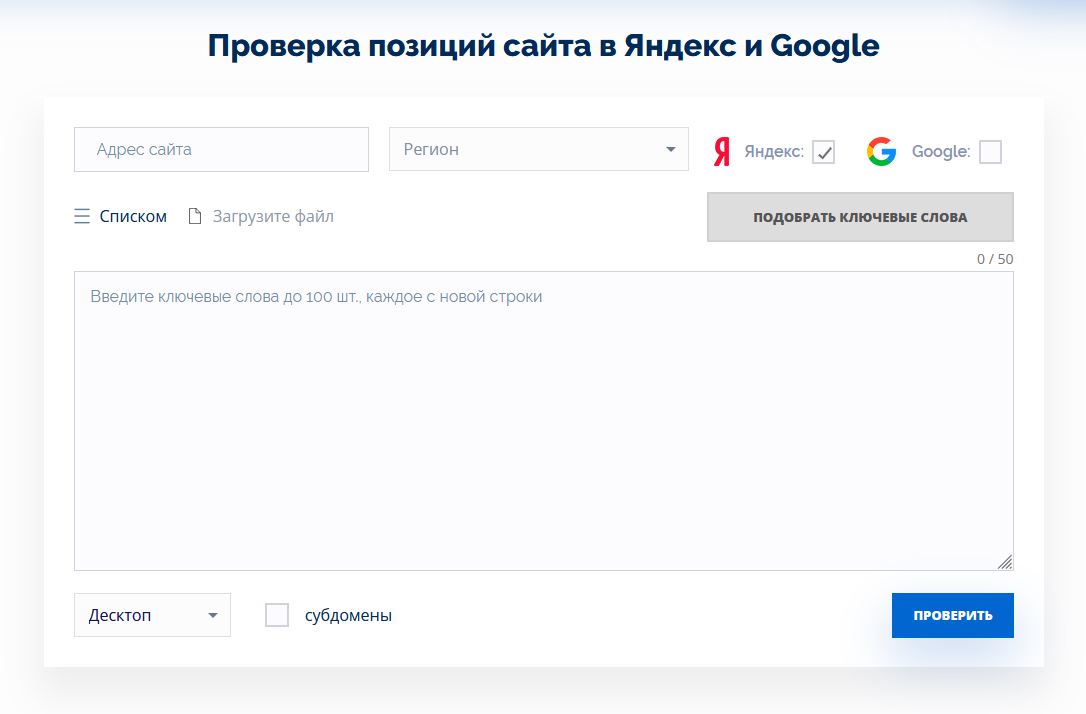Click the multicolored Google "G" logo
The image size is (1086, 714).
880,151
